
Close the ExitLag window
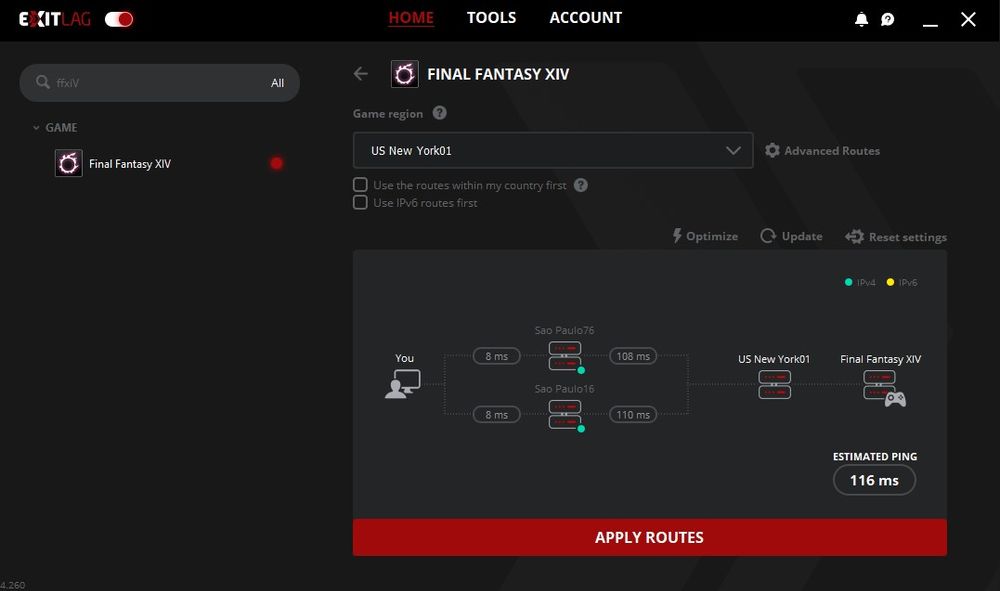click(x=968, y=19)
